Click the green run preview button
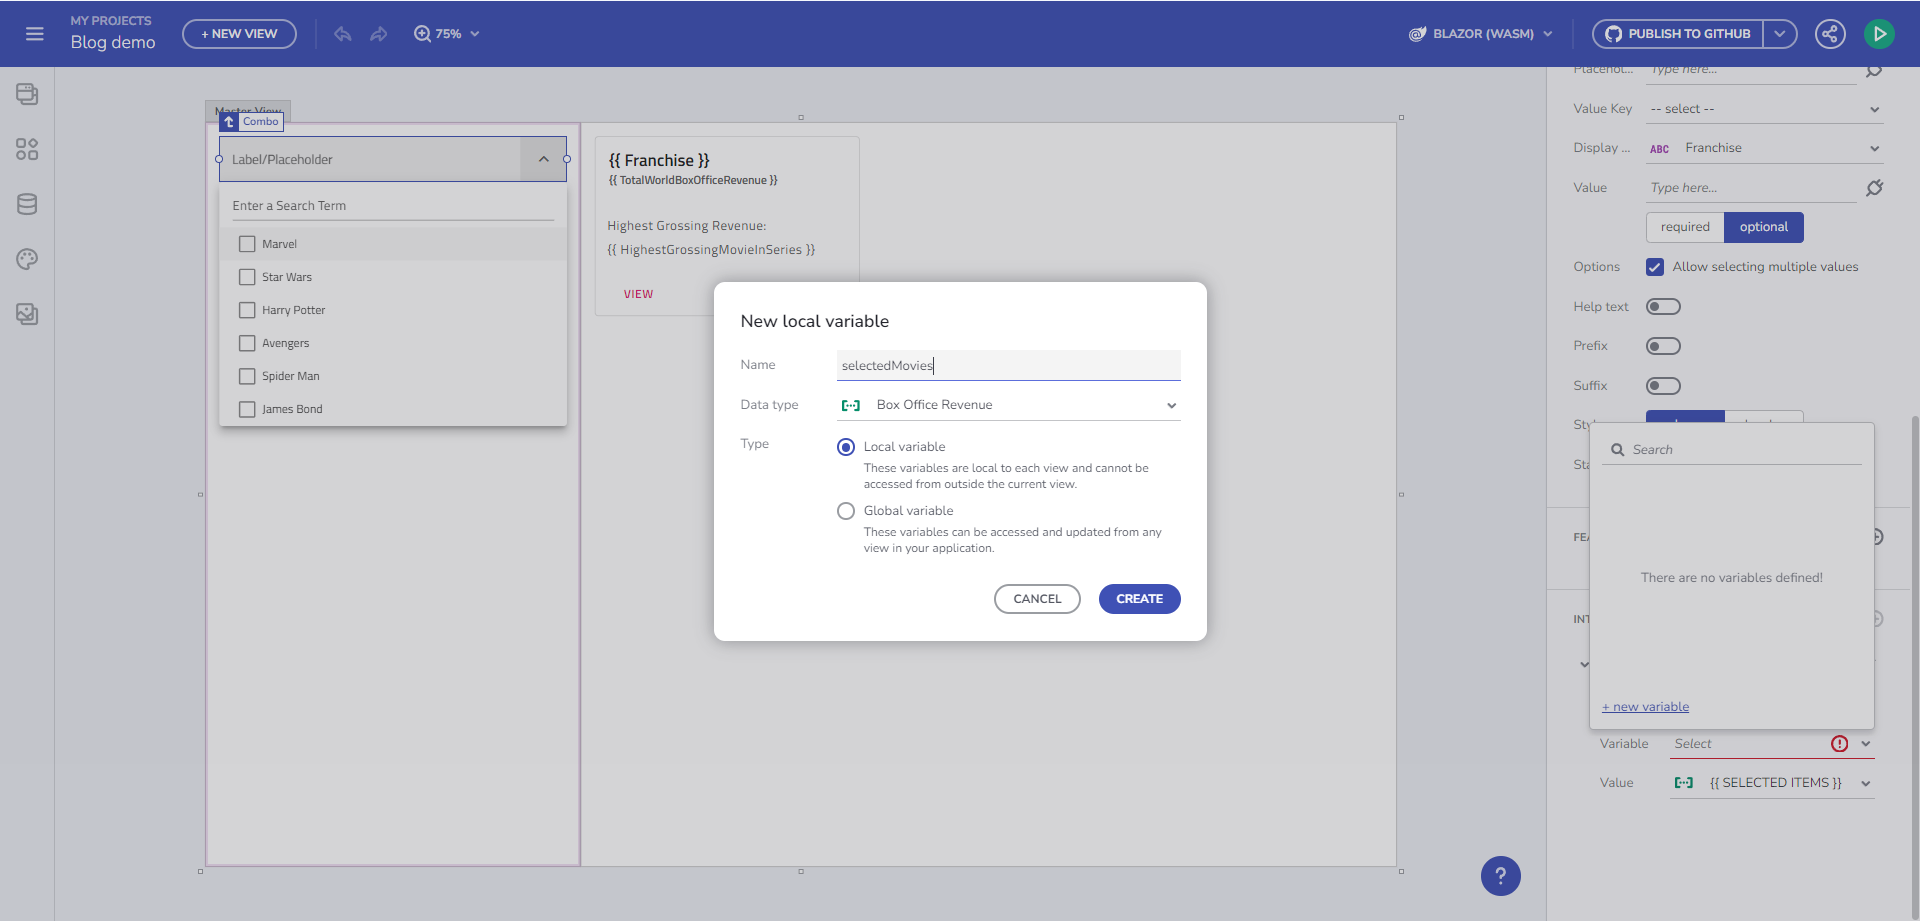Screen dimensions: 1920x921 [1879, 34]
